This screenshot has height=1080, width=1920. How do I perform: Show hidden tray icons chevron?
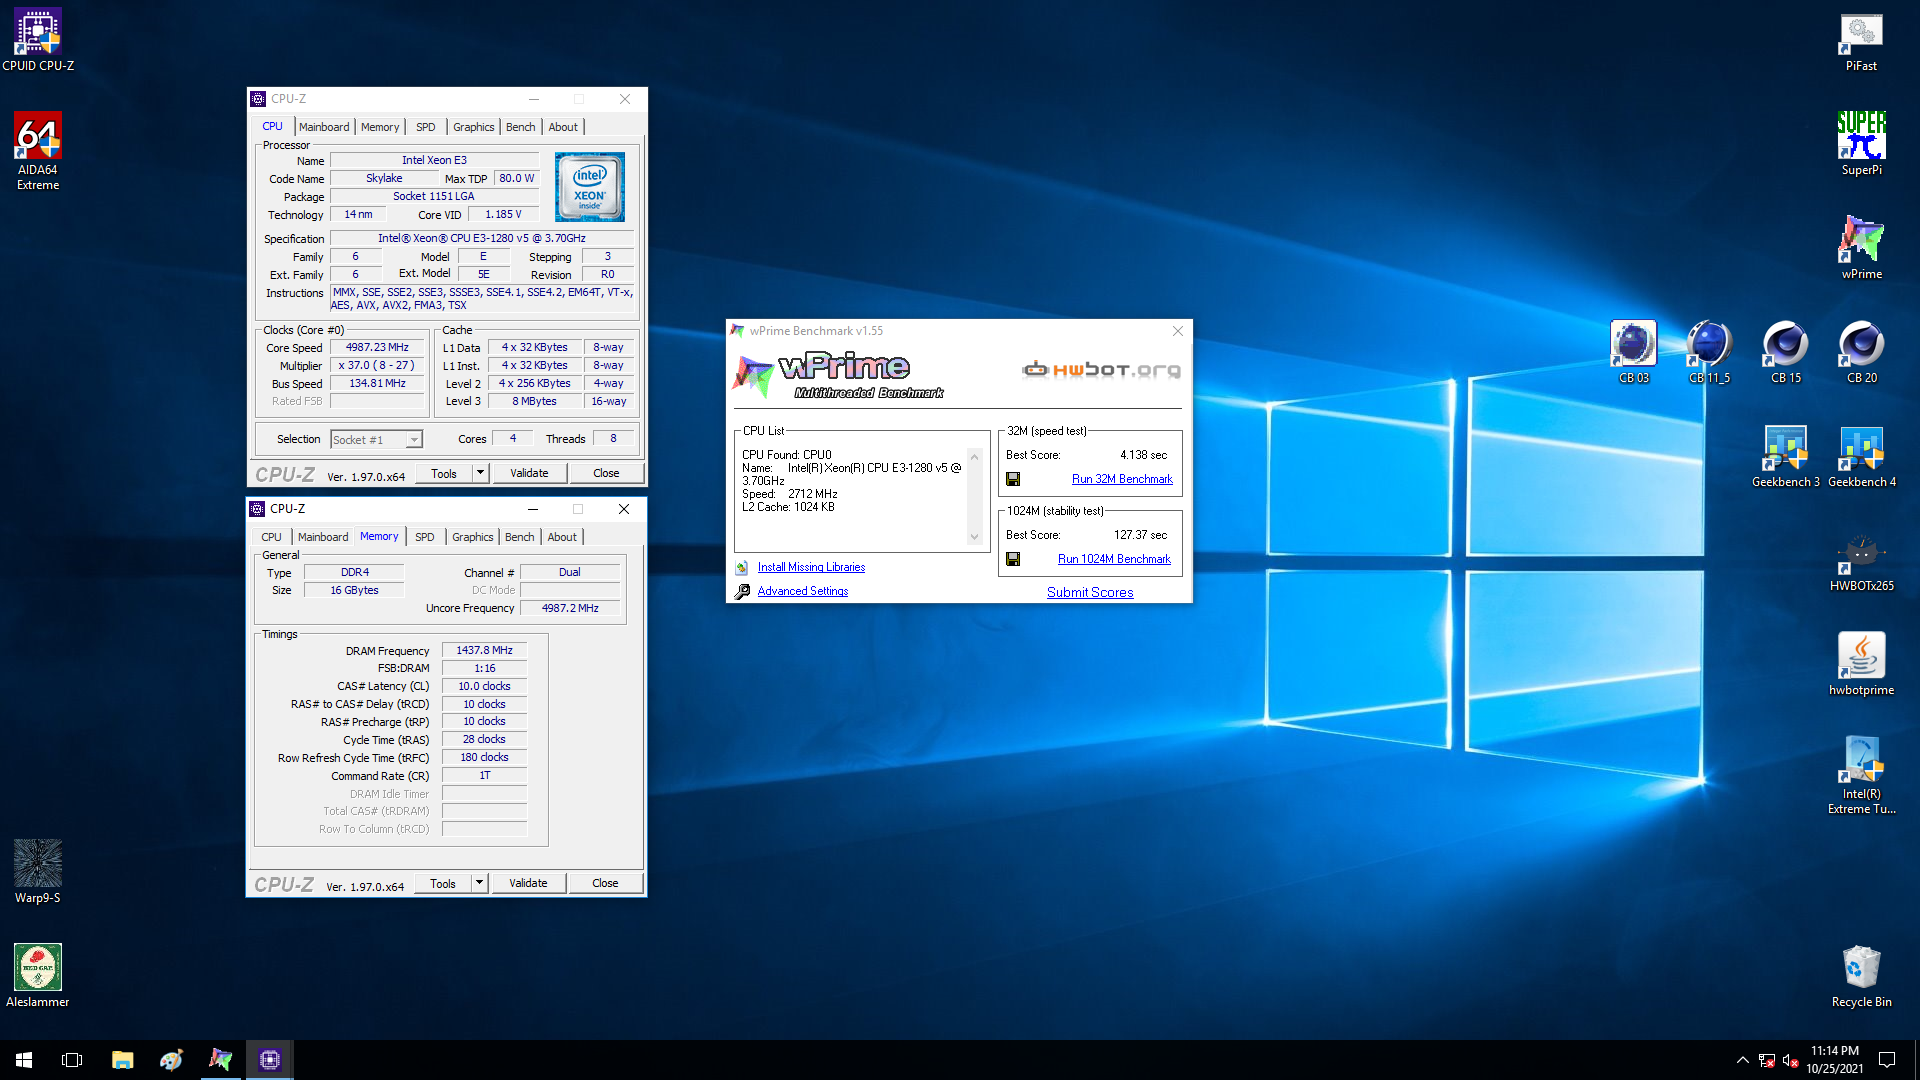pyautogui.click(x=1742, y=1060)
